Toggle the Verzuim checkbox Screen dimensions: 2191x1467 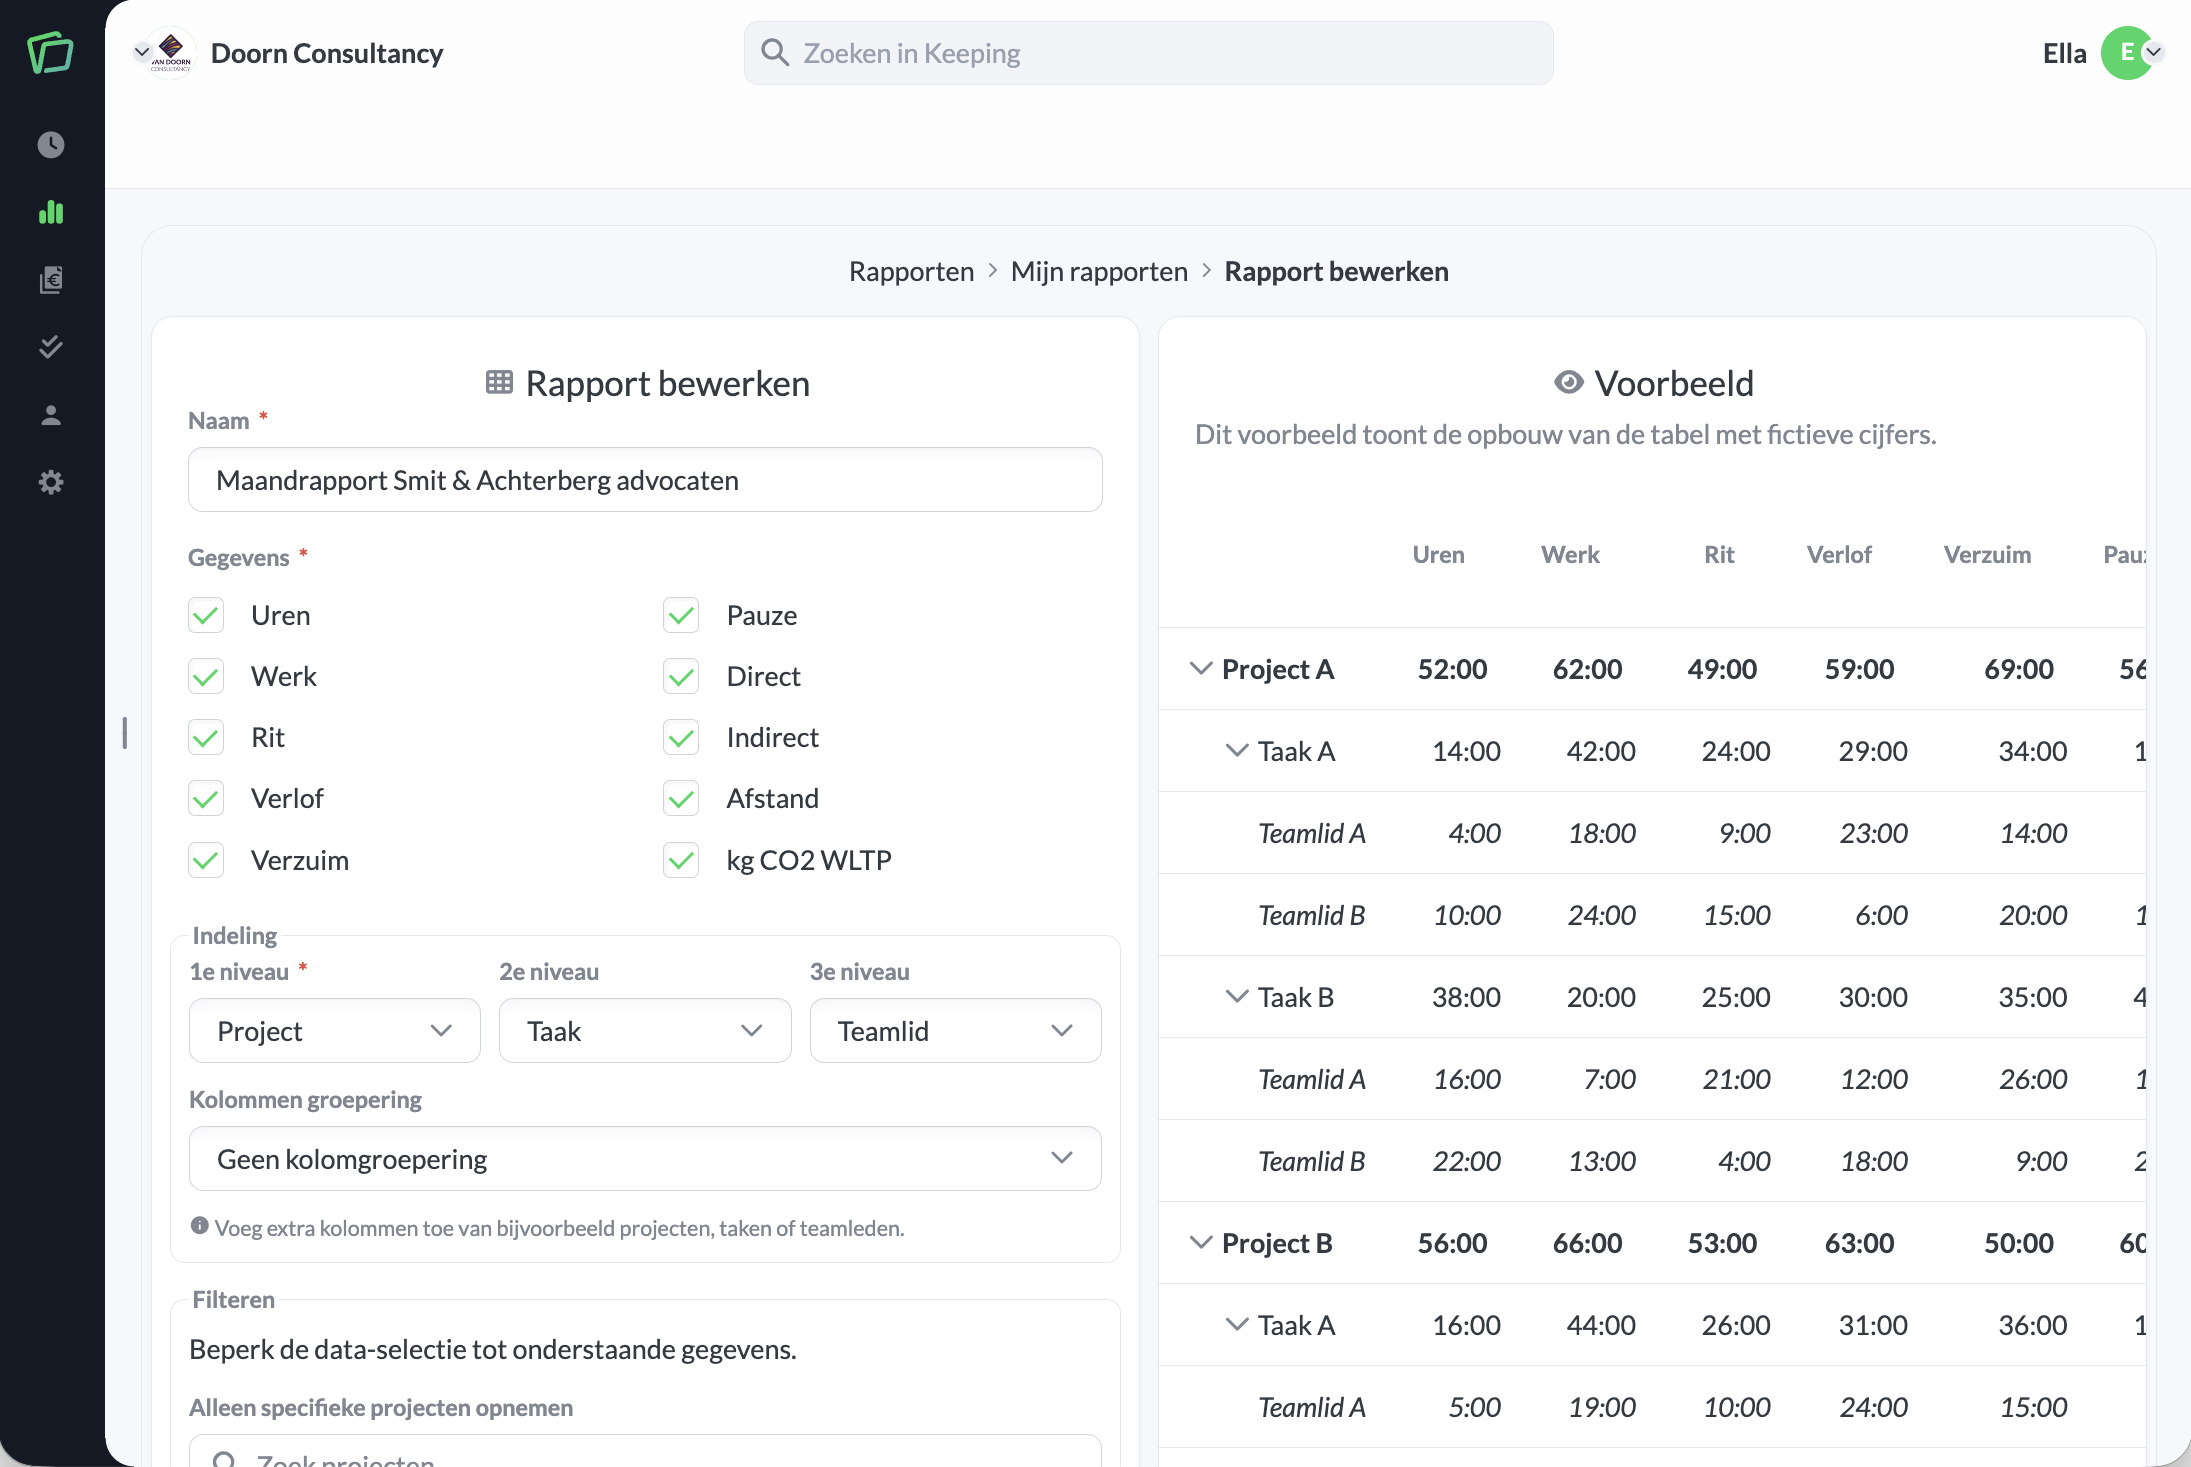[206, 860]
